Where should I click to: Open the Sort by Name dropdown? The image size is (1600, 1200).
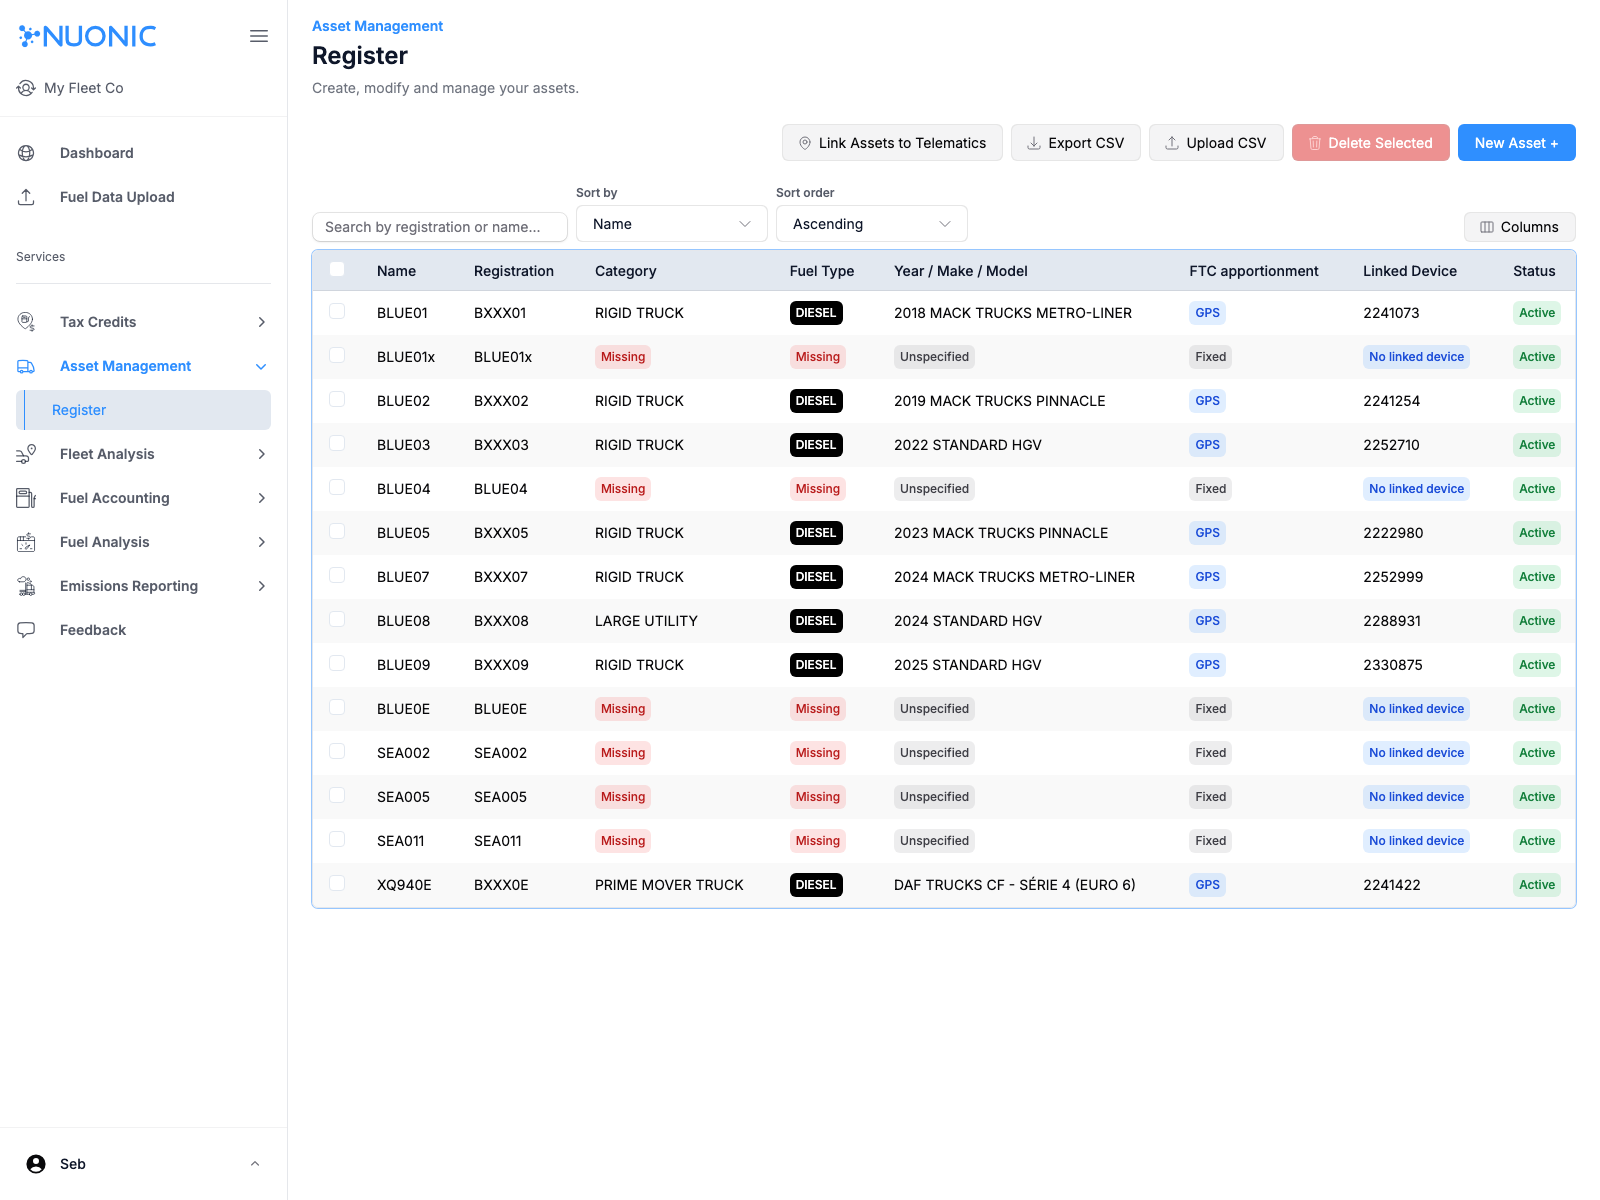[x=671, y=223]
